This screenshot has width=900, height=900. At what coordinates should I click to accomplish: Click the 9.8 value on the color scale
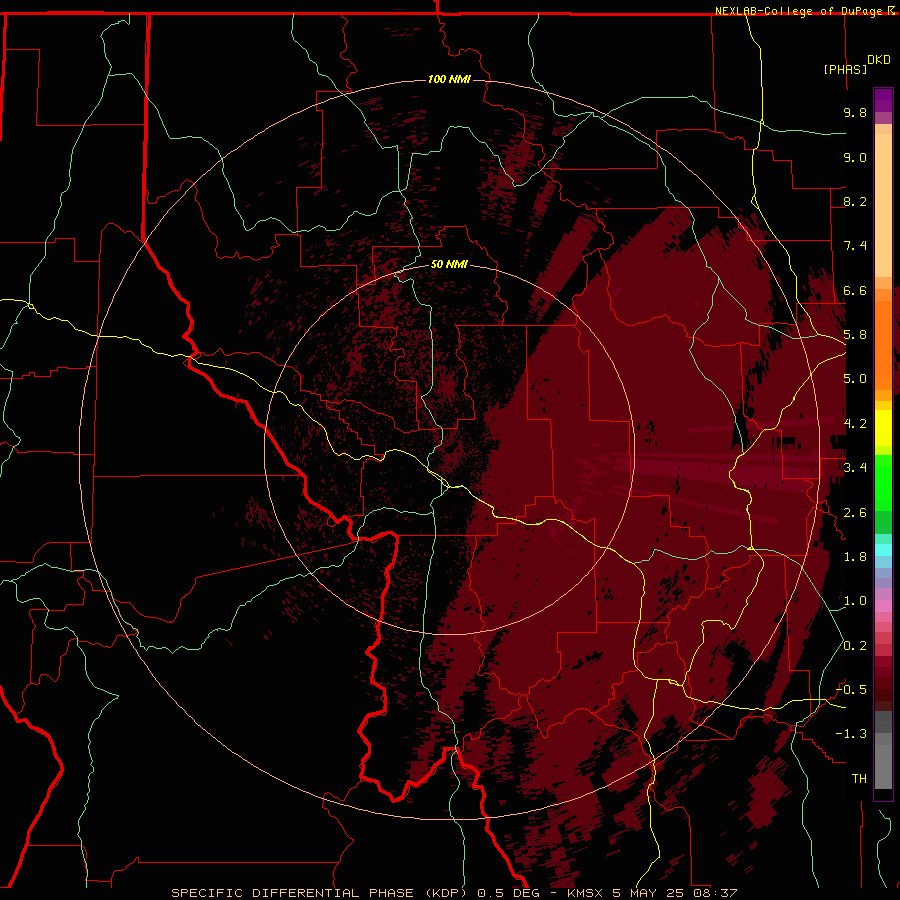click(x=855, y=112)
